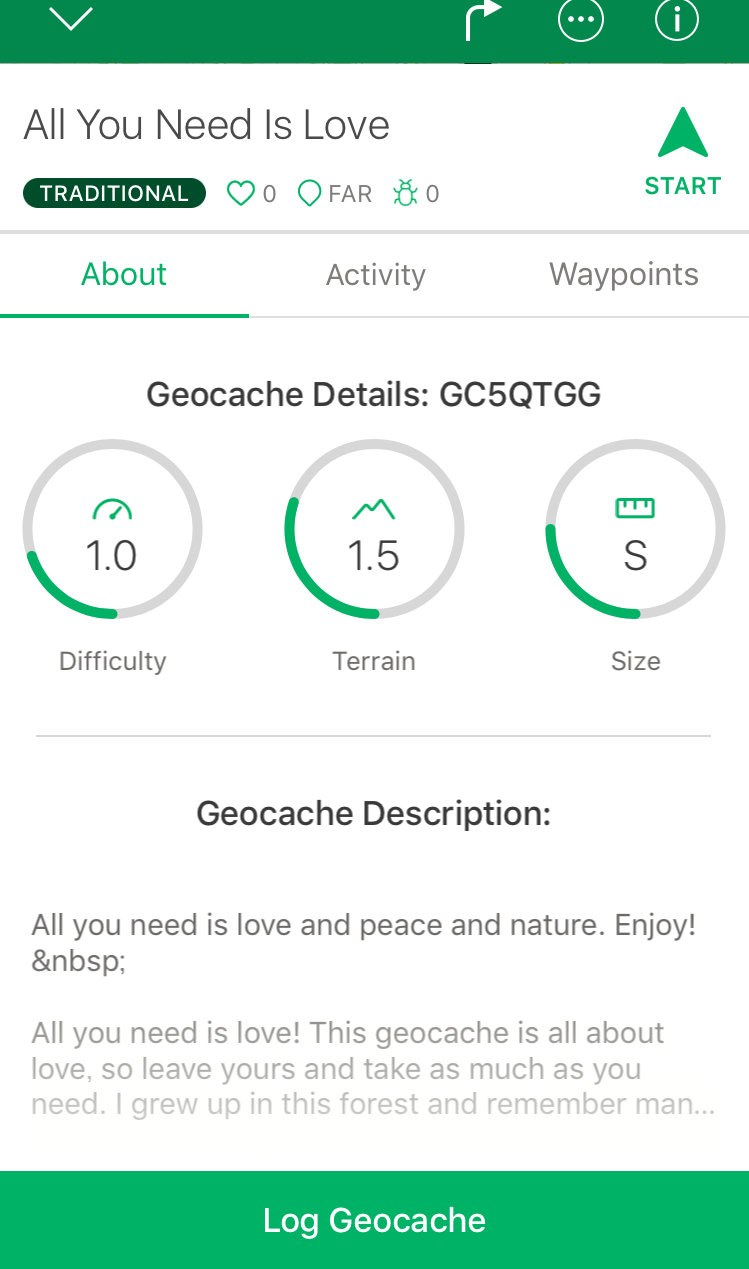Select the Waypoints tab
The width and height of the screenshot is (749, 1269).
pos(624,275)
